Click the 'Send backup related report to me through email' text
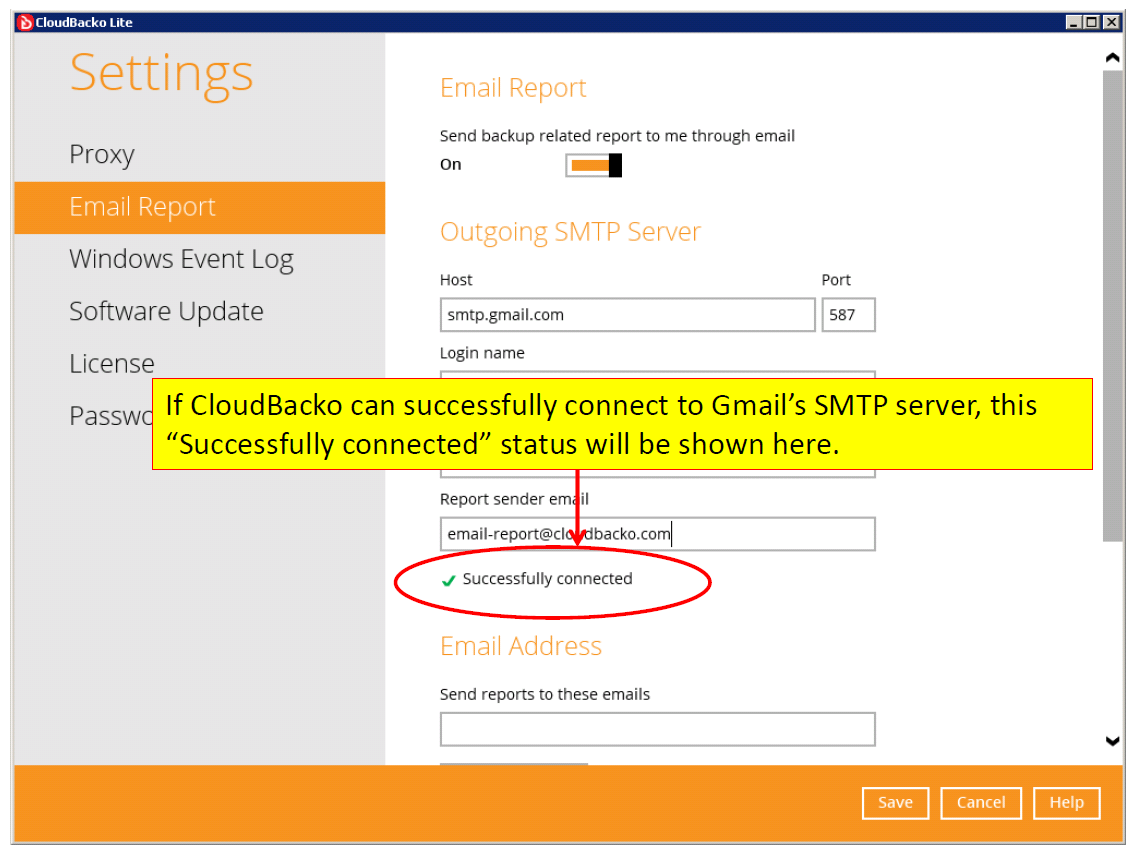 (x=617, y=136)
